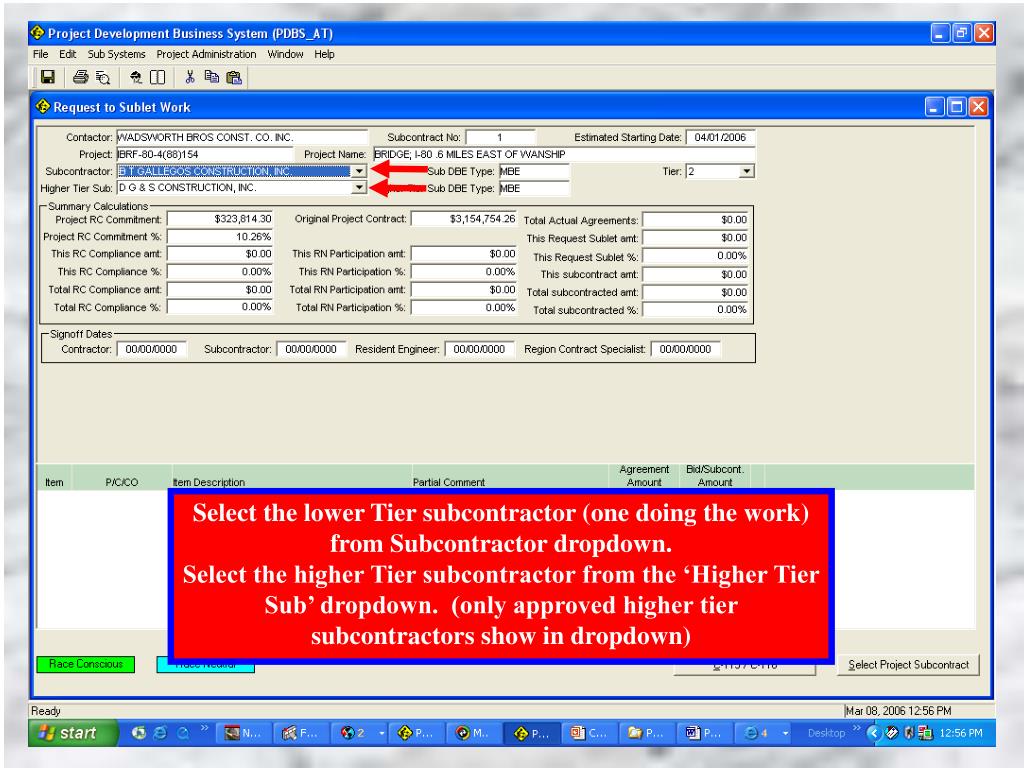
Task: Click the Subcontract No field
Action: coord(500,137)
